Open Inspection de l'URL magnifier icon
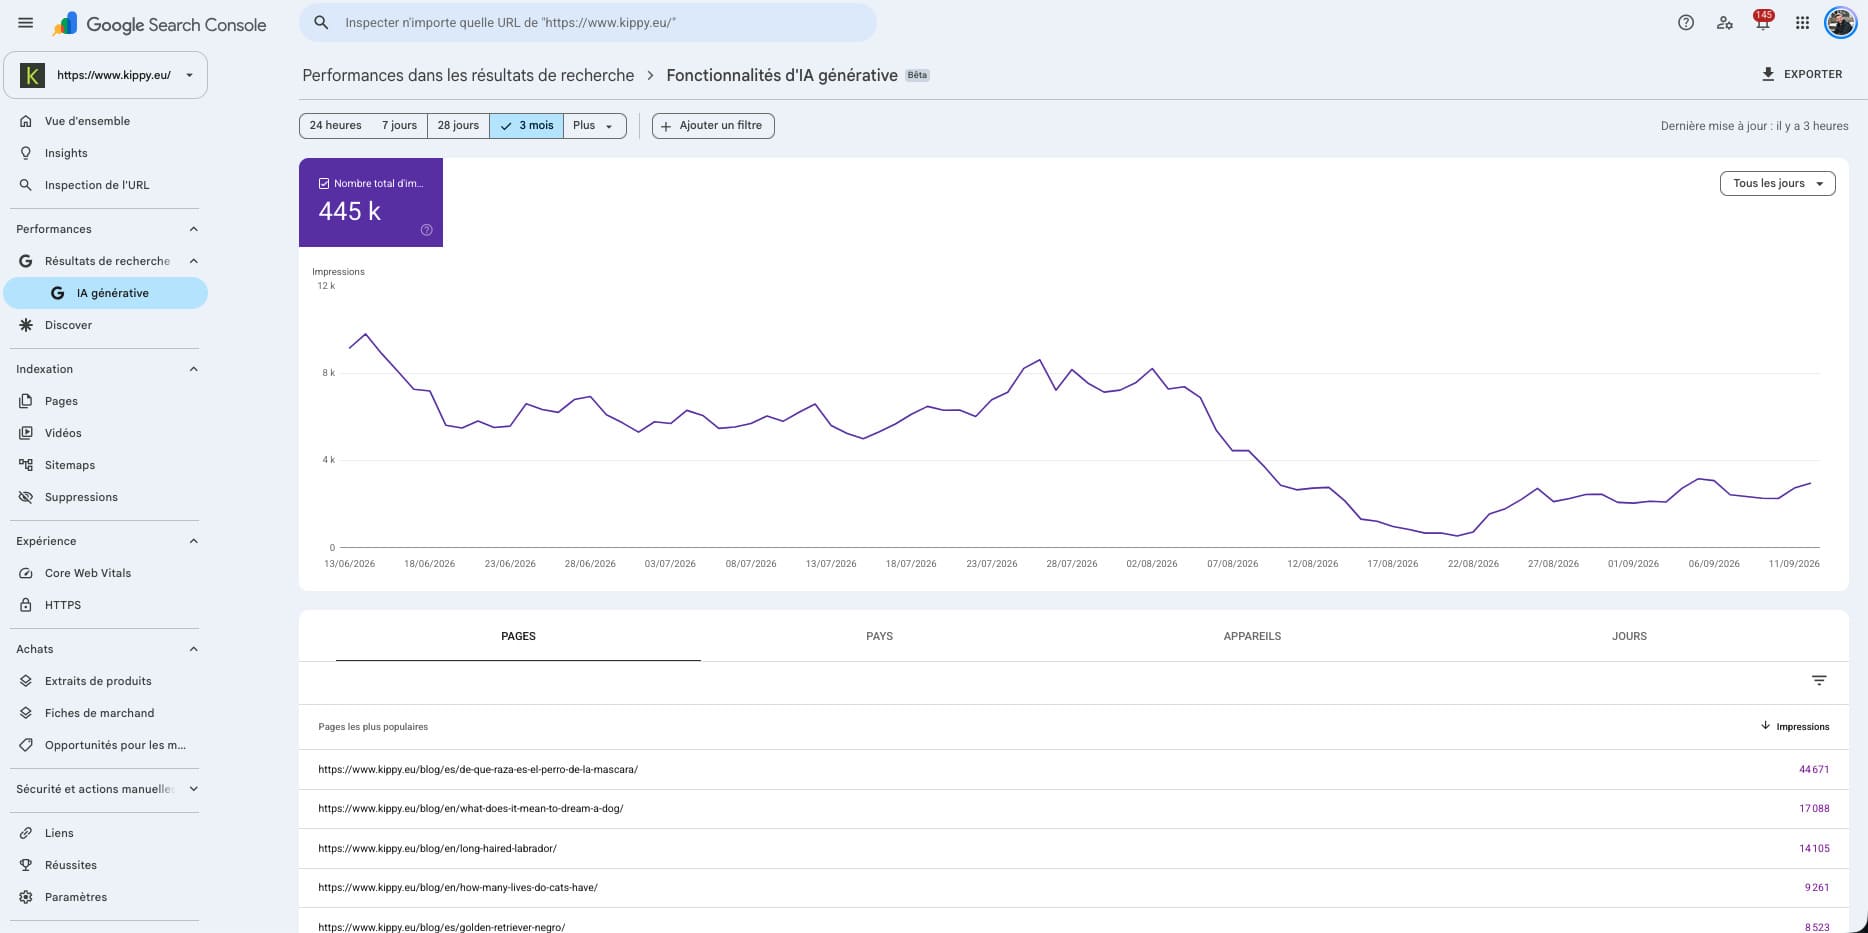 coord(26,185)
